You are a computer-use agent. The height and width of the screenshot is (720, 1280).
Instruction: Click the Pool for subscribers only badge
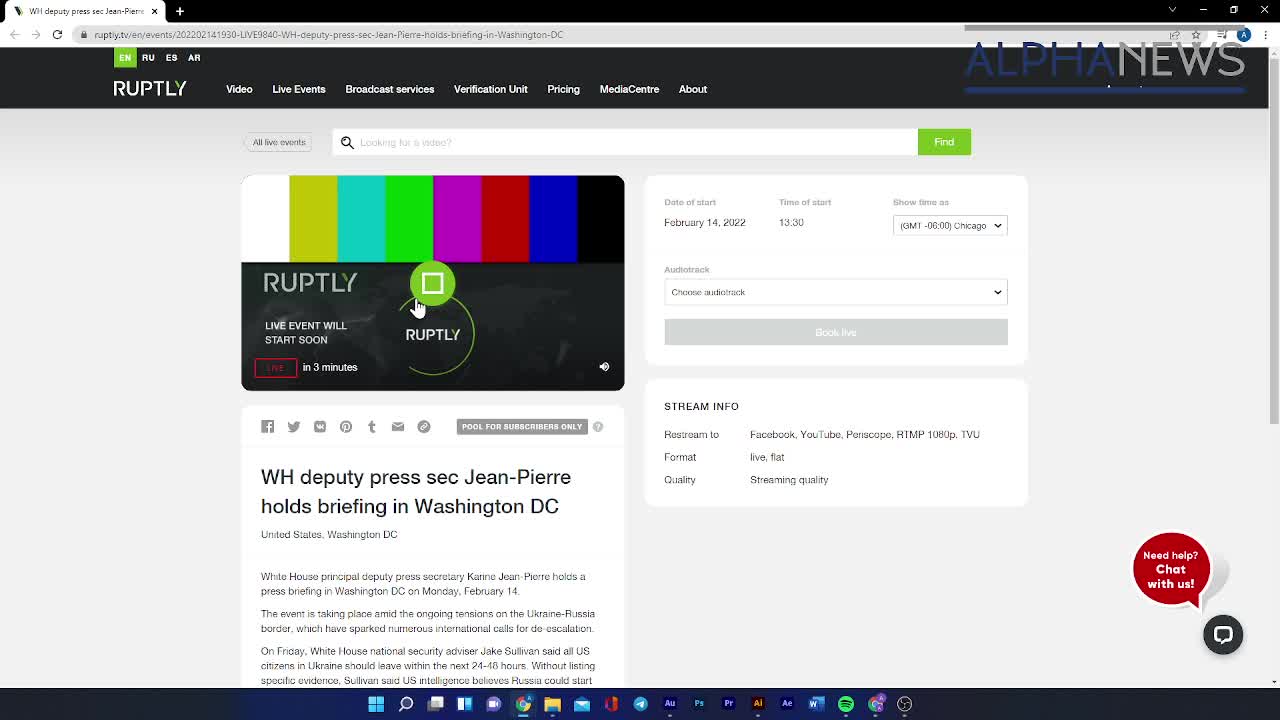pyautogui.click(x=522, y=427)
